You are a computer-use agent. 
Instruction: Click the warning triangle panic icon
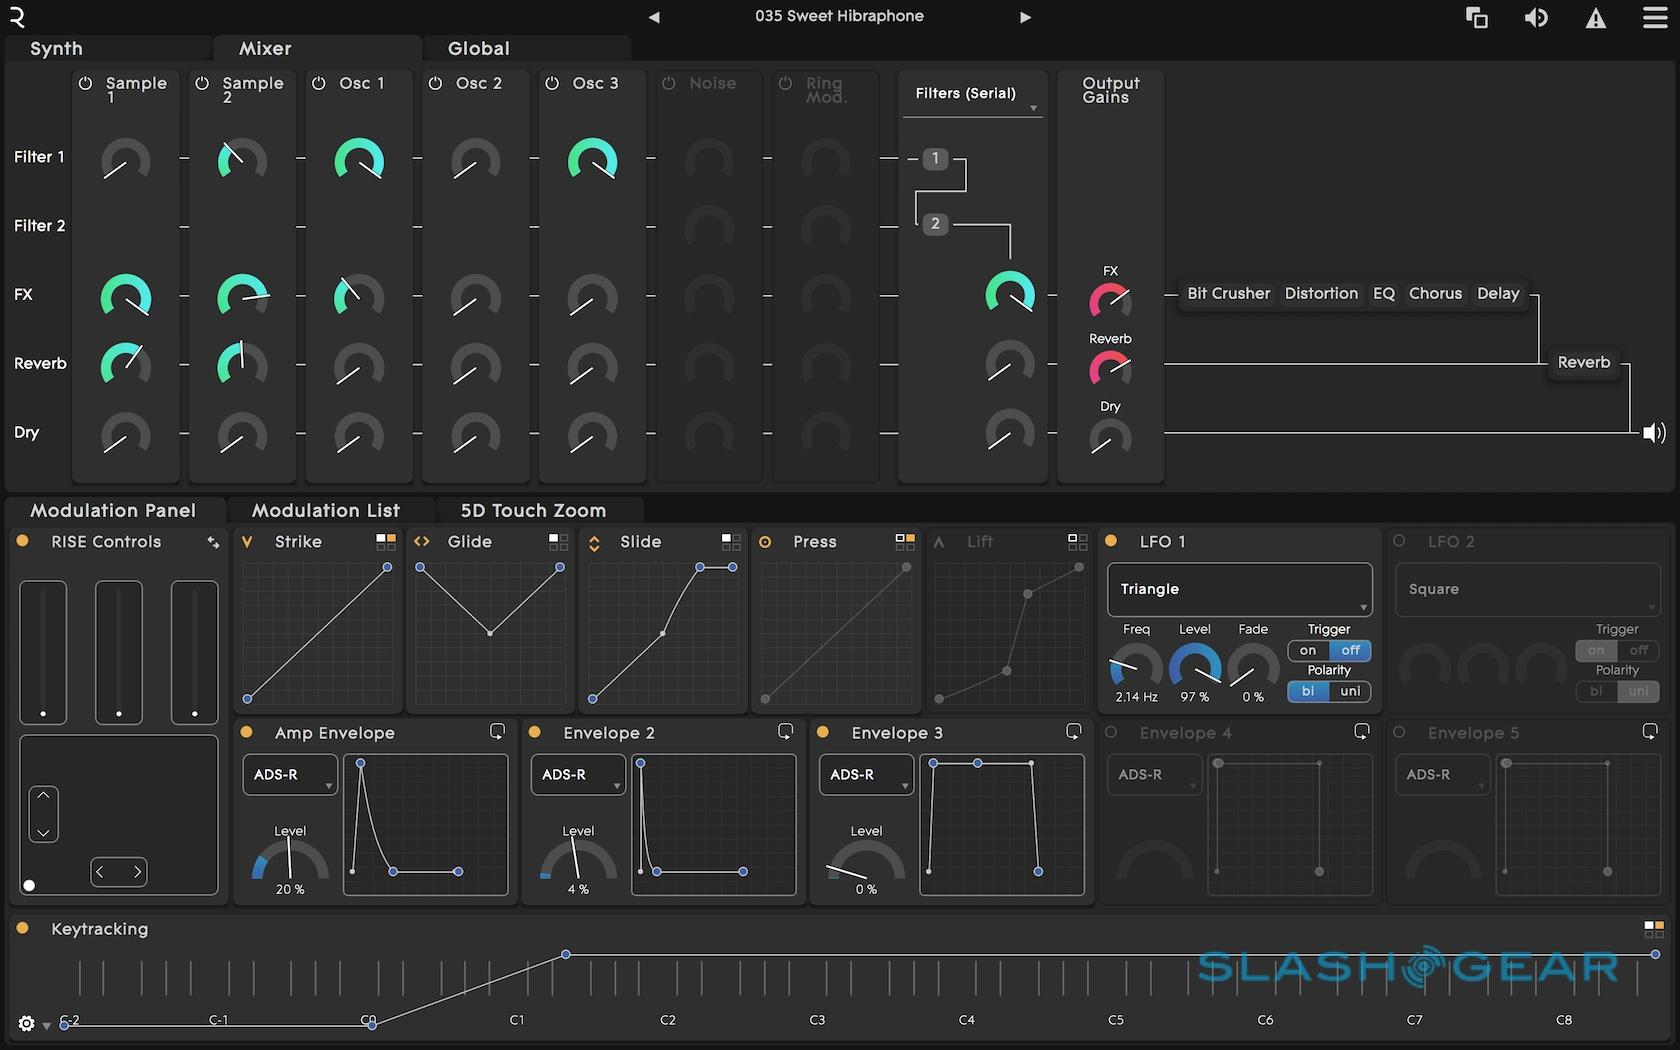[1596, 18]
